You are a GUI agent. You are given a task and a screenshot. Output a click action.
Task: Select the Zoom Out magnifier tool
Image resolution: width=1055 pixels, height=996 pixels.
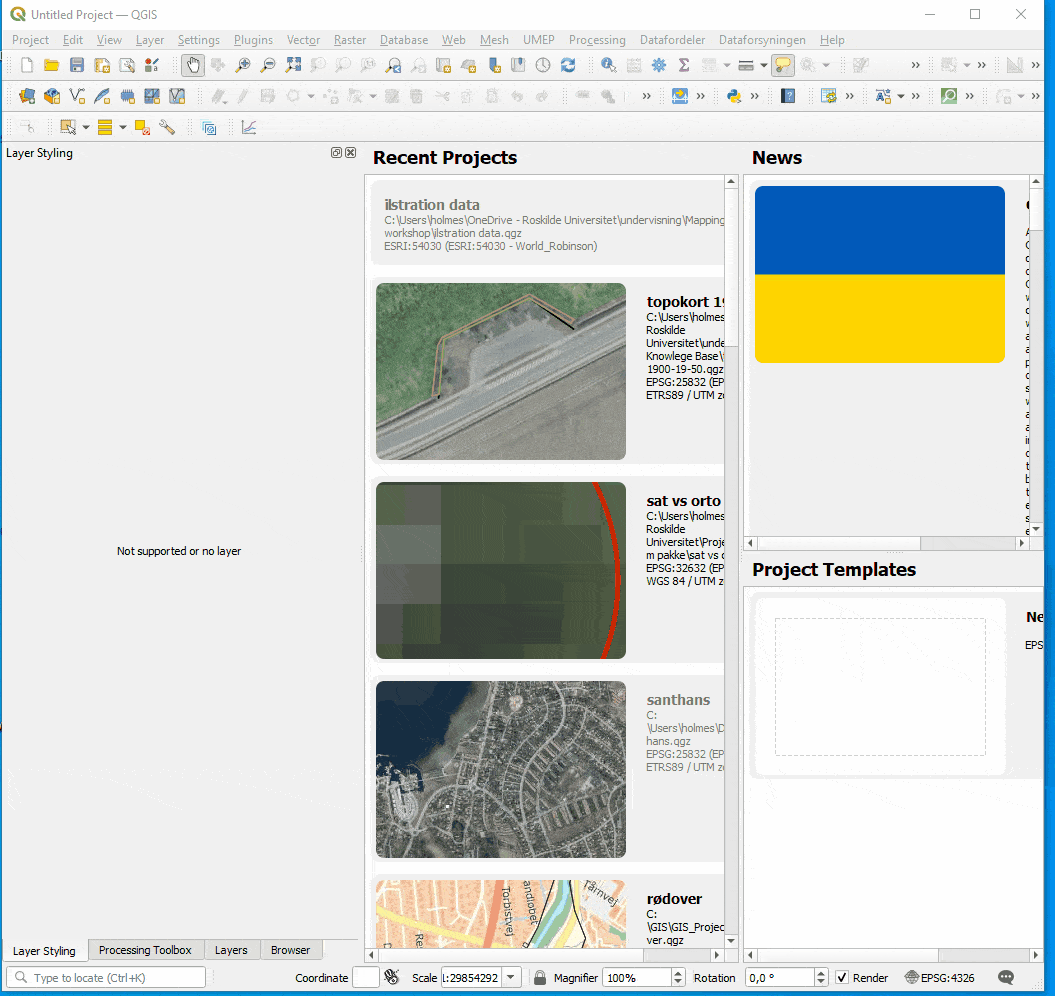[268, 65]
